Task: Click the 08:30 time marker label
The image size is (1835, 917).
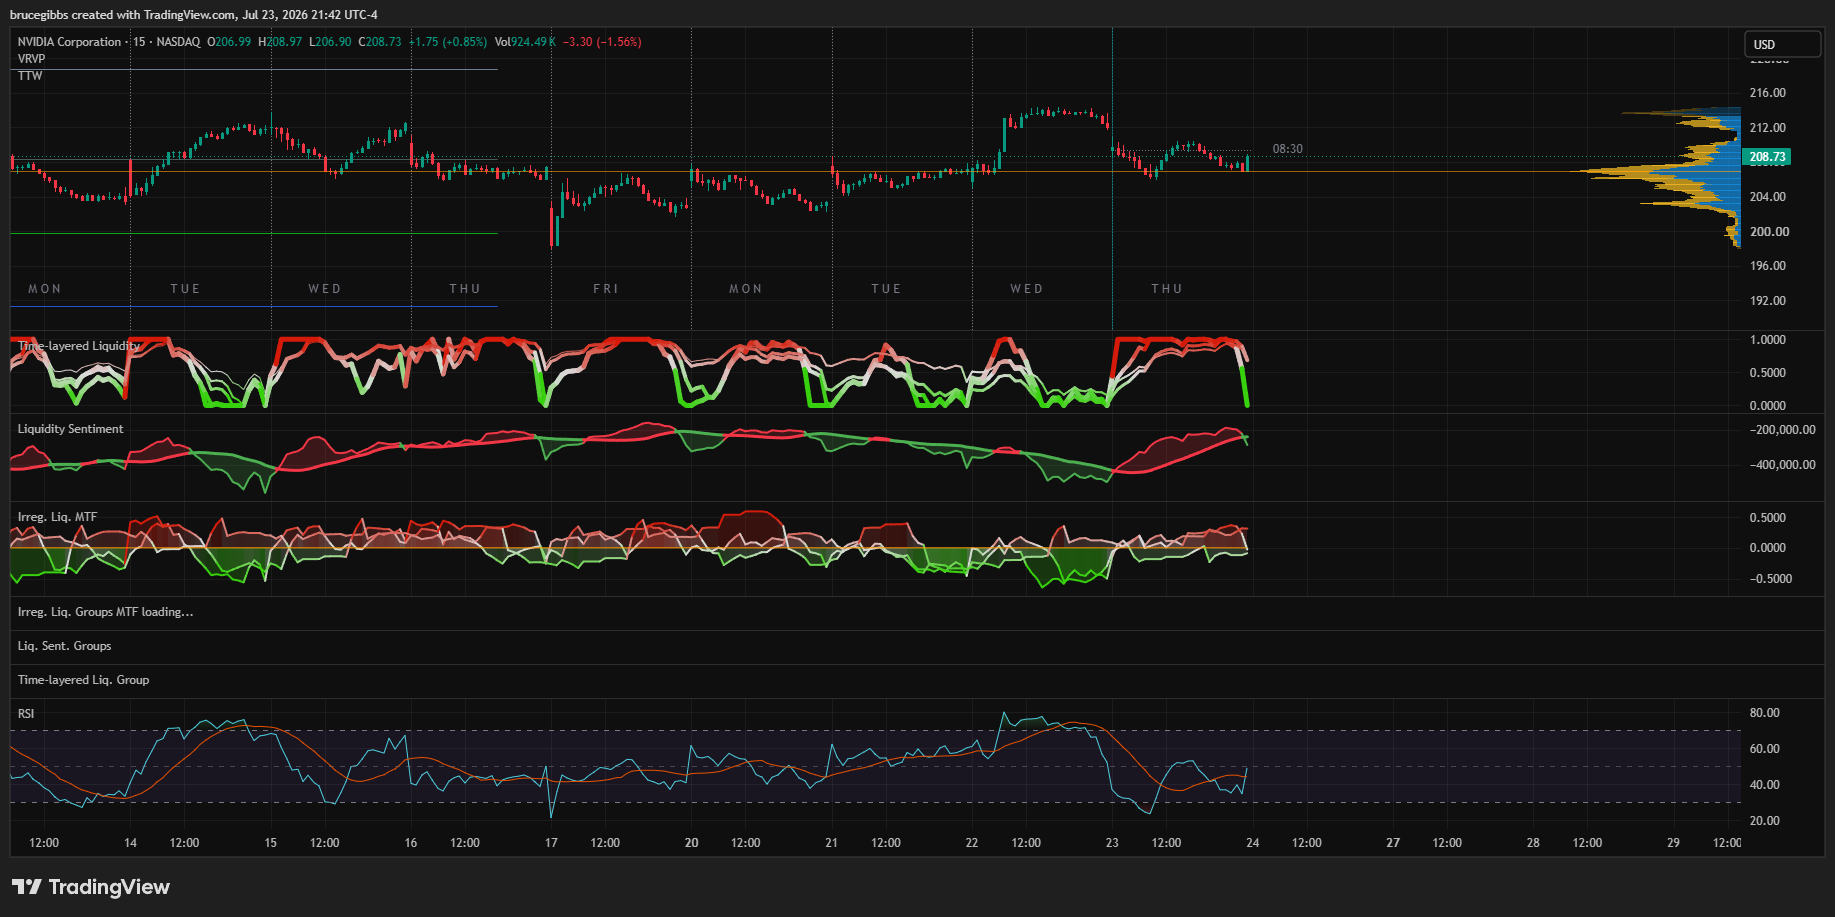Action: (1287, 149)
